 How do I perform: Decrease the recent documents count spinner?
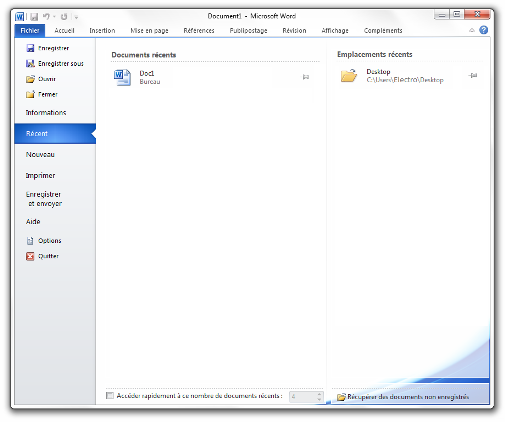[319, 399]
